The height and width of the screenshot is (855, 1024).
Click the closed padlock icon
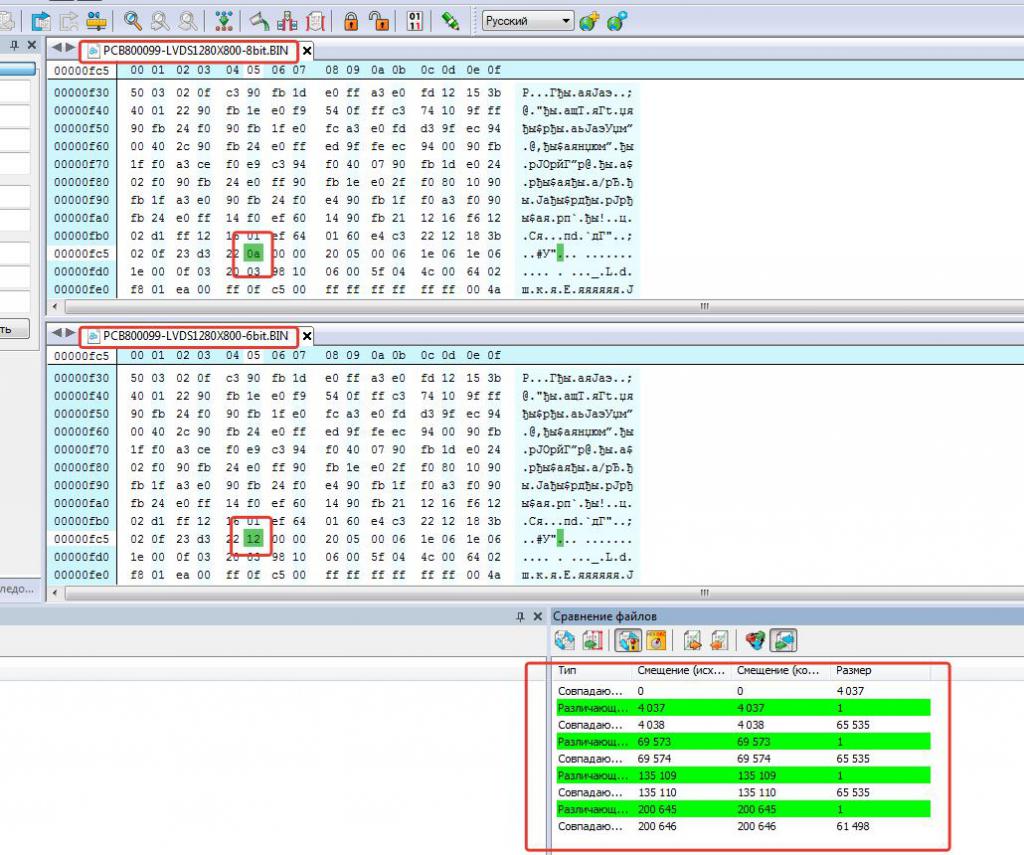(351, 20)
